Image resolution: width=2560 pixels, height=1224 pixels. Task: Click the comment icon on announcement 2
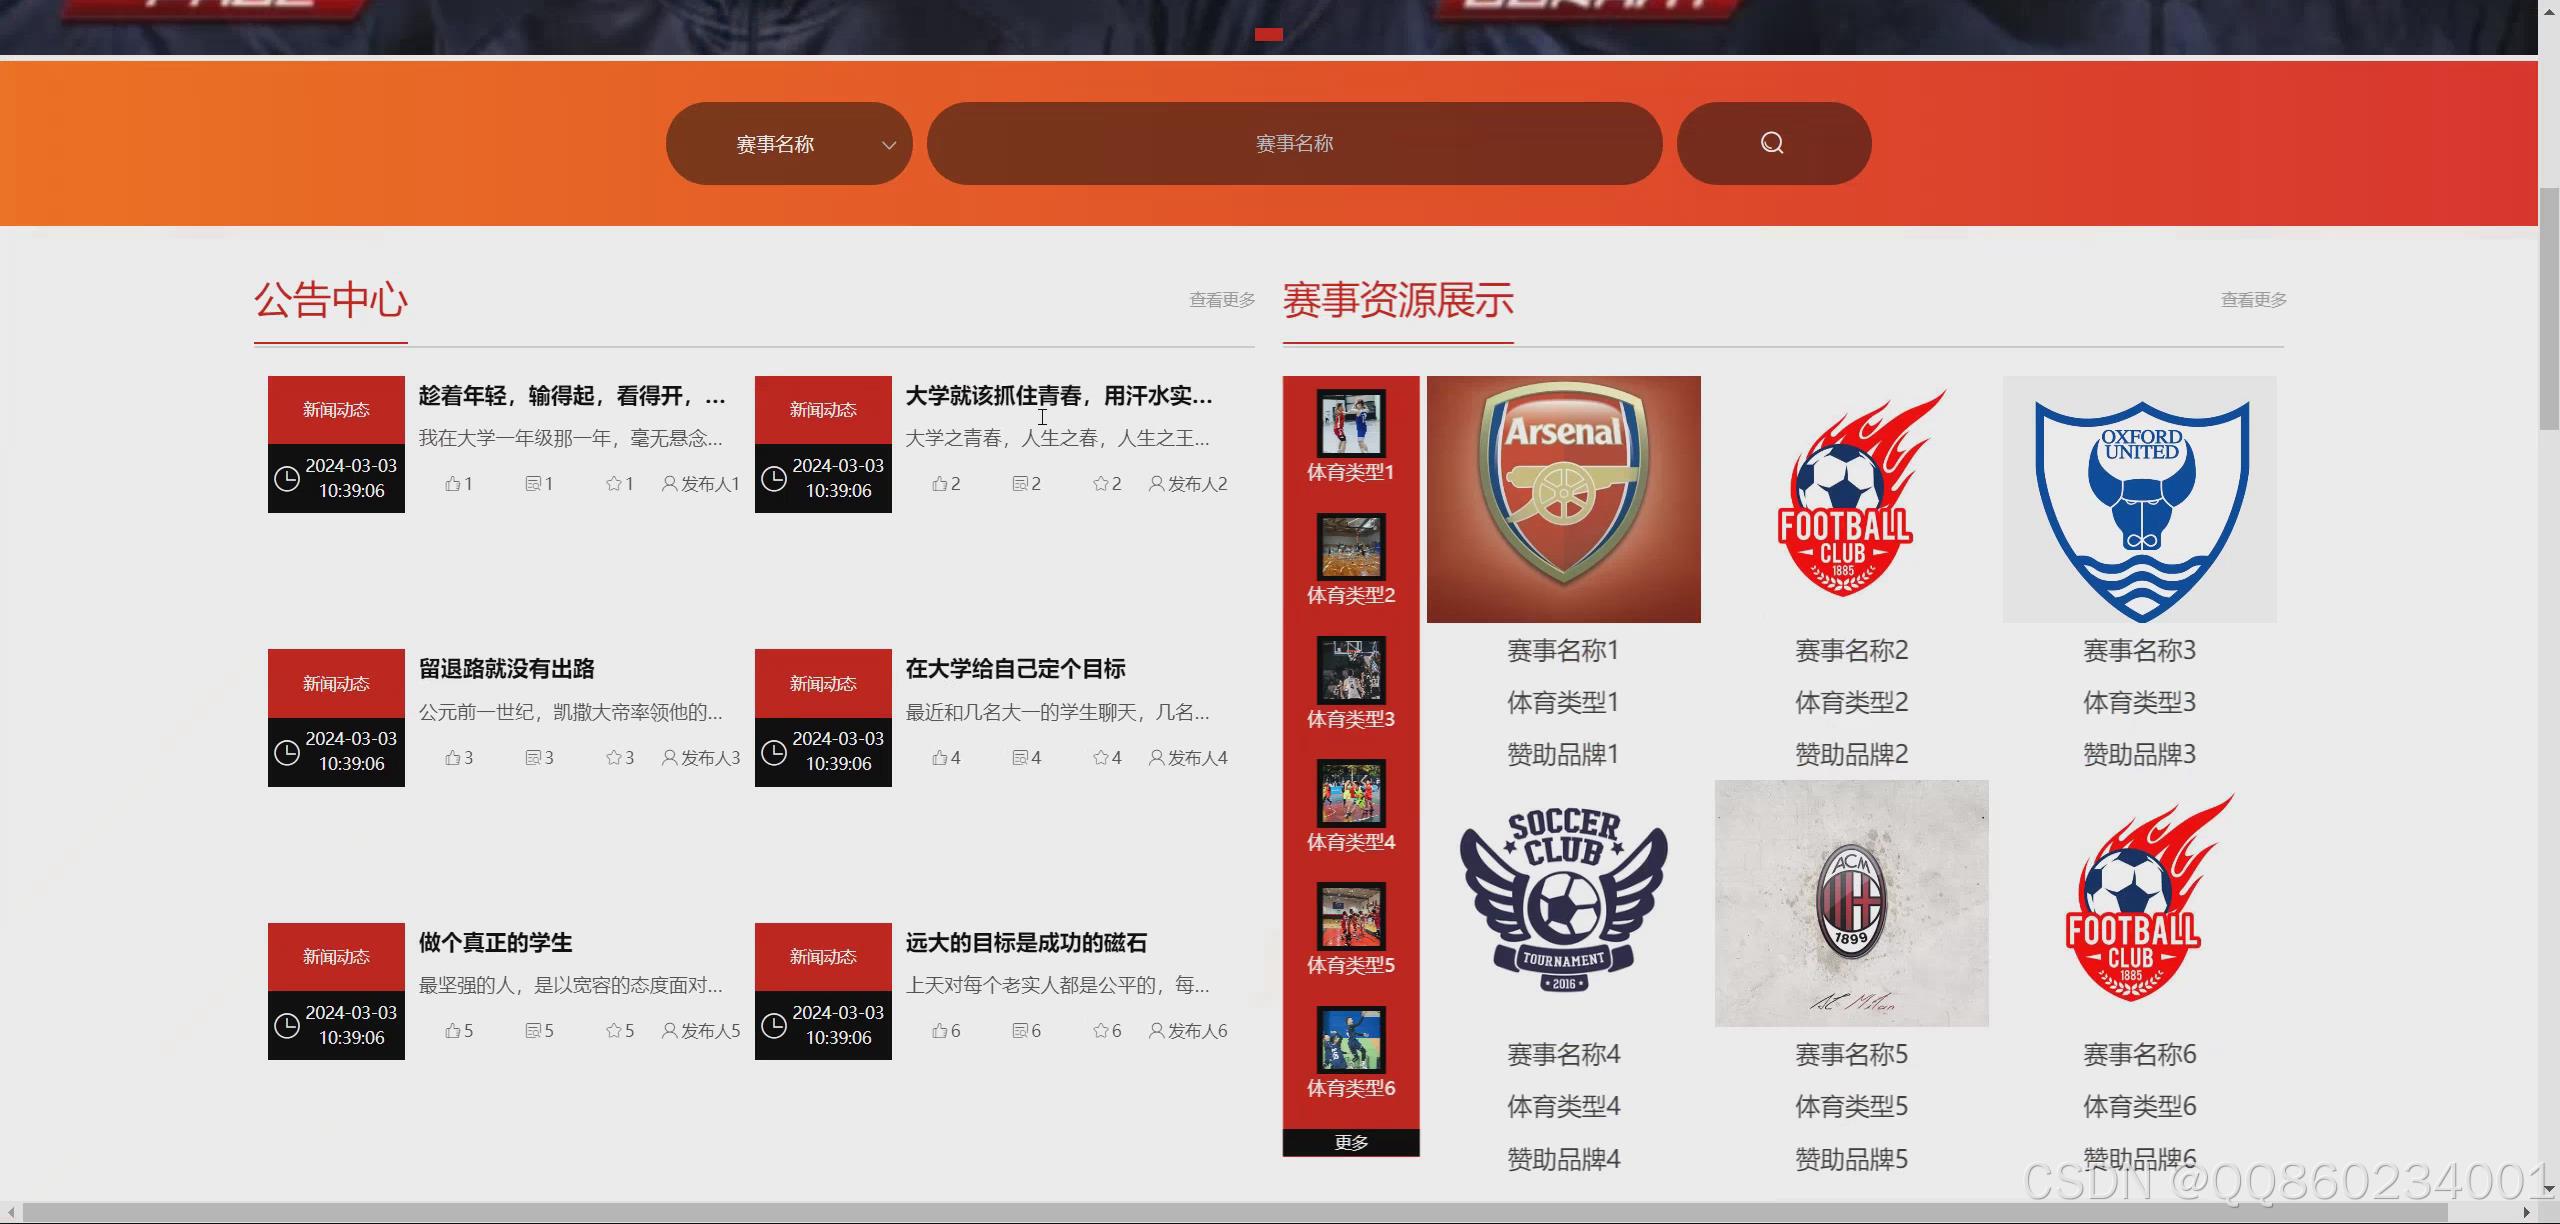(1020, 484)
